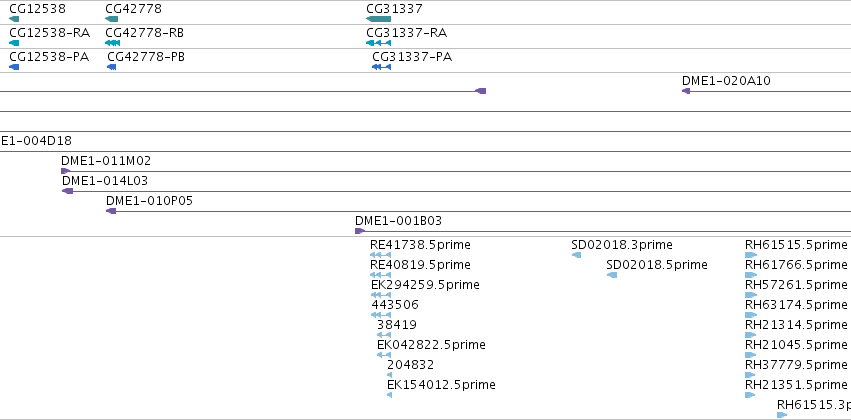851x420 pixels.
Task: Select the RH61515.5prime EST arrow
Action: [x=751, y=255]
